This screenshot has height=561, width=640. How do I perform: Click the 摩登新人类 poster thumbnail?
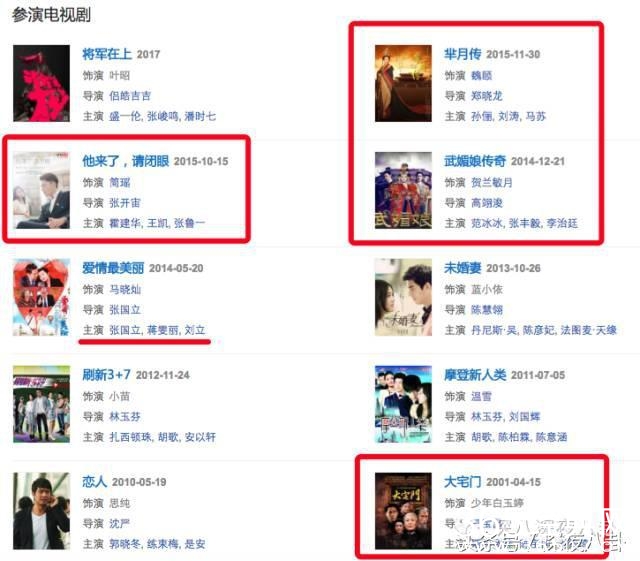pos(403,404)
